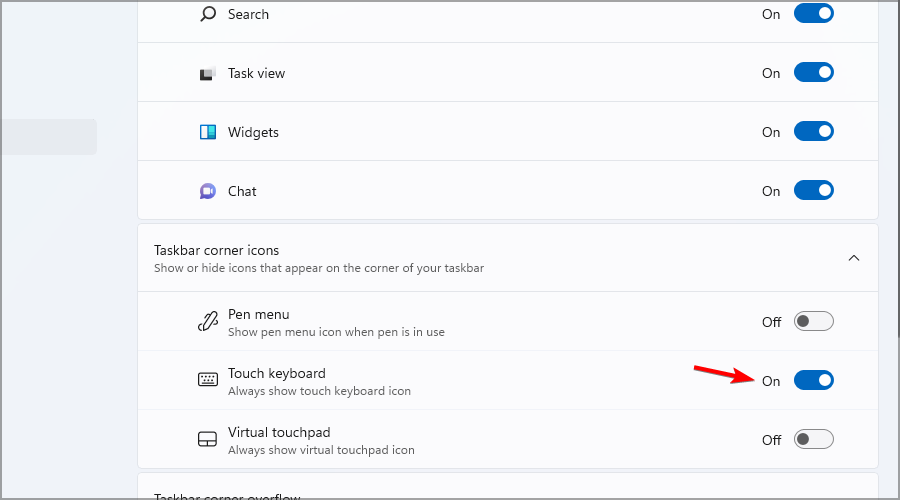900x500 pixels.
Task: Click the Widgets icon
Action: click(x=208, y=132)
